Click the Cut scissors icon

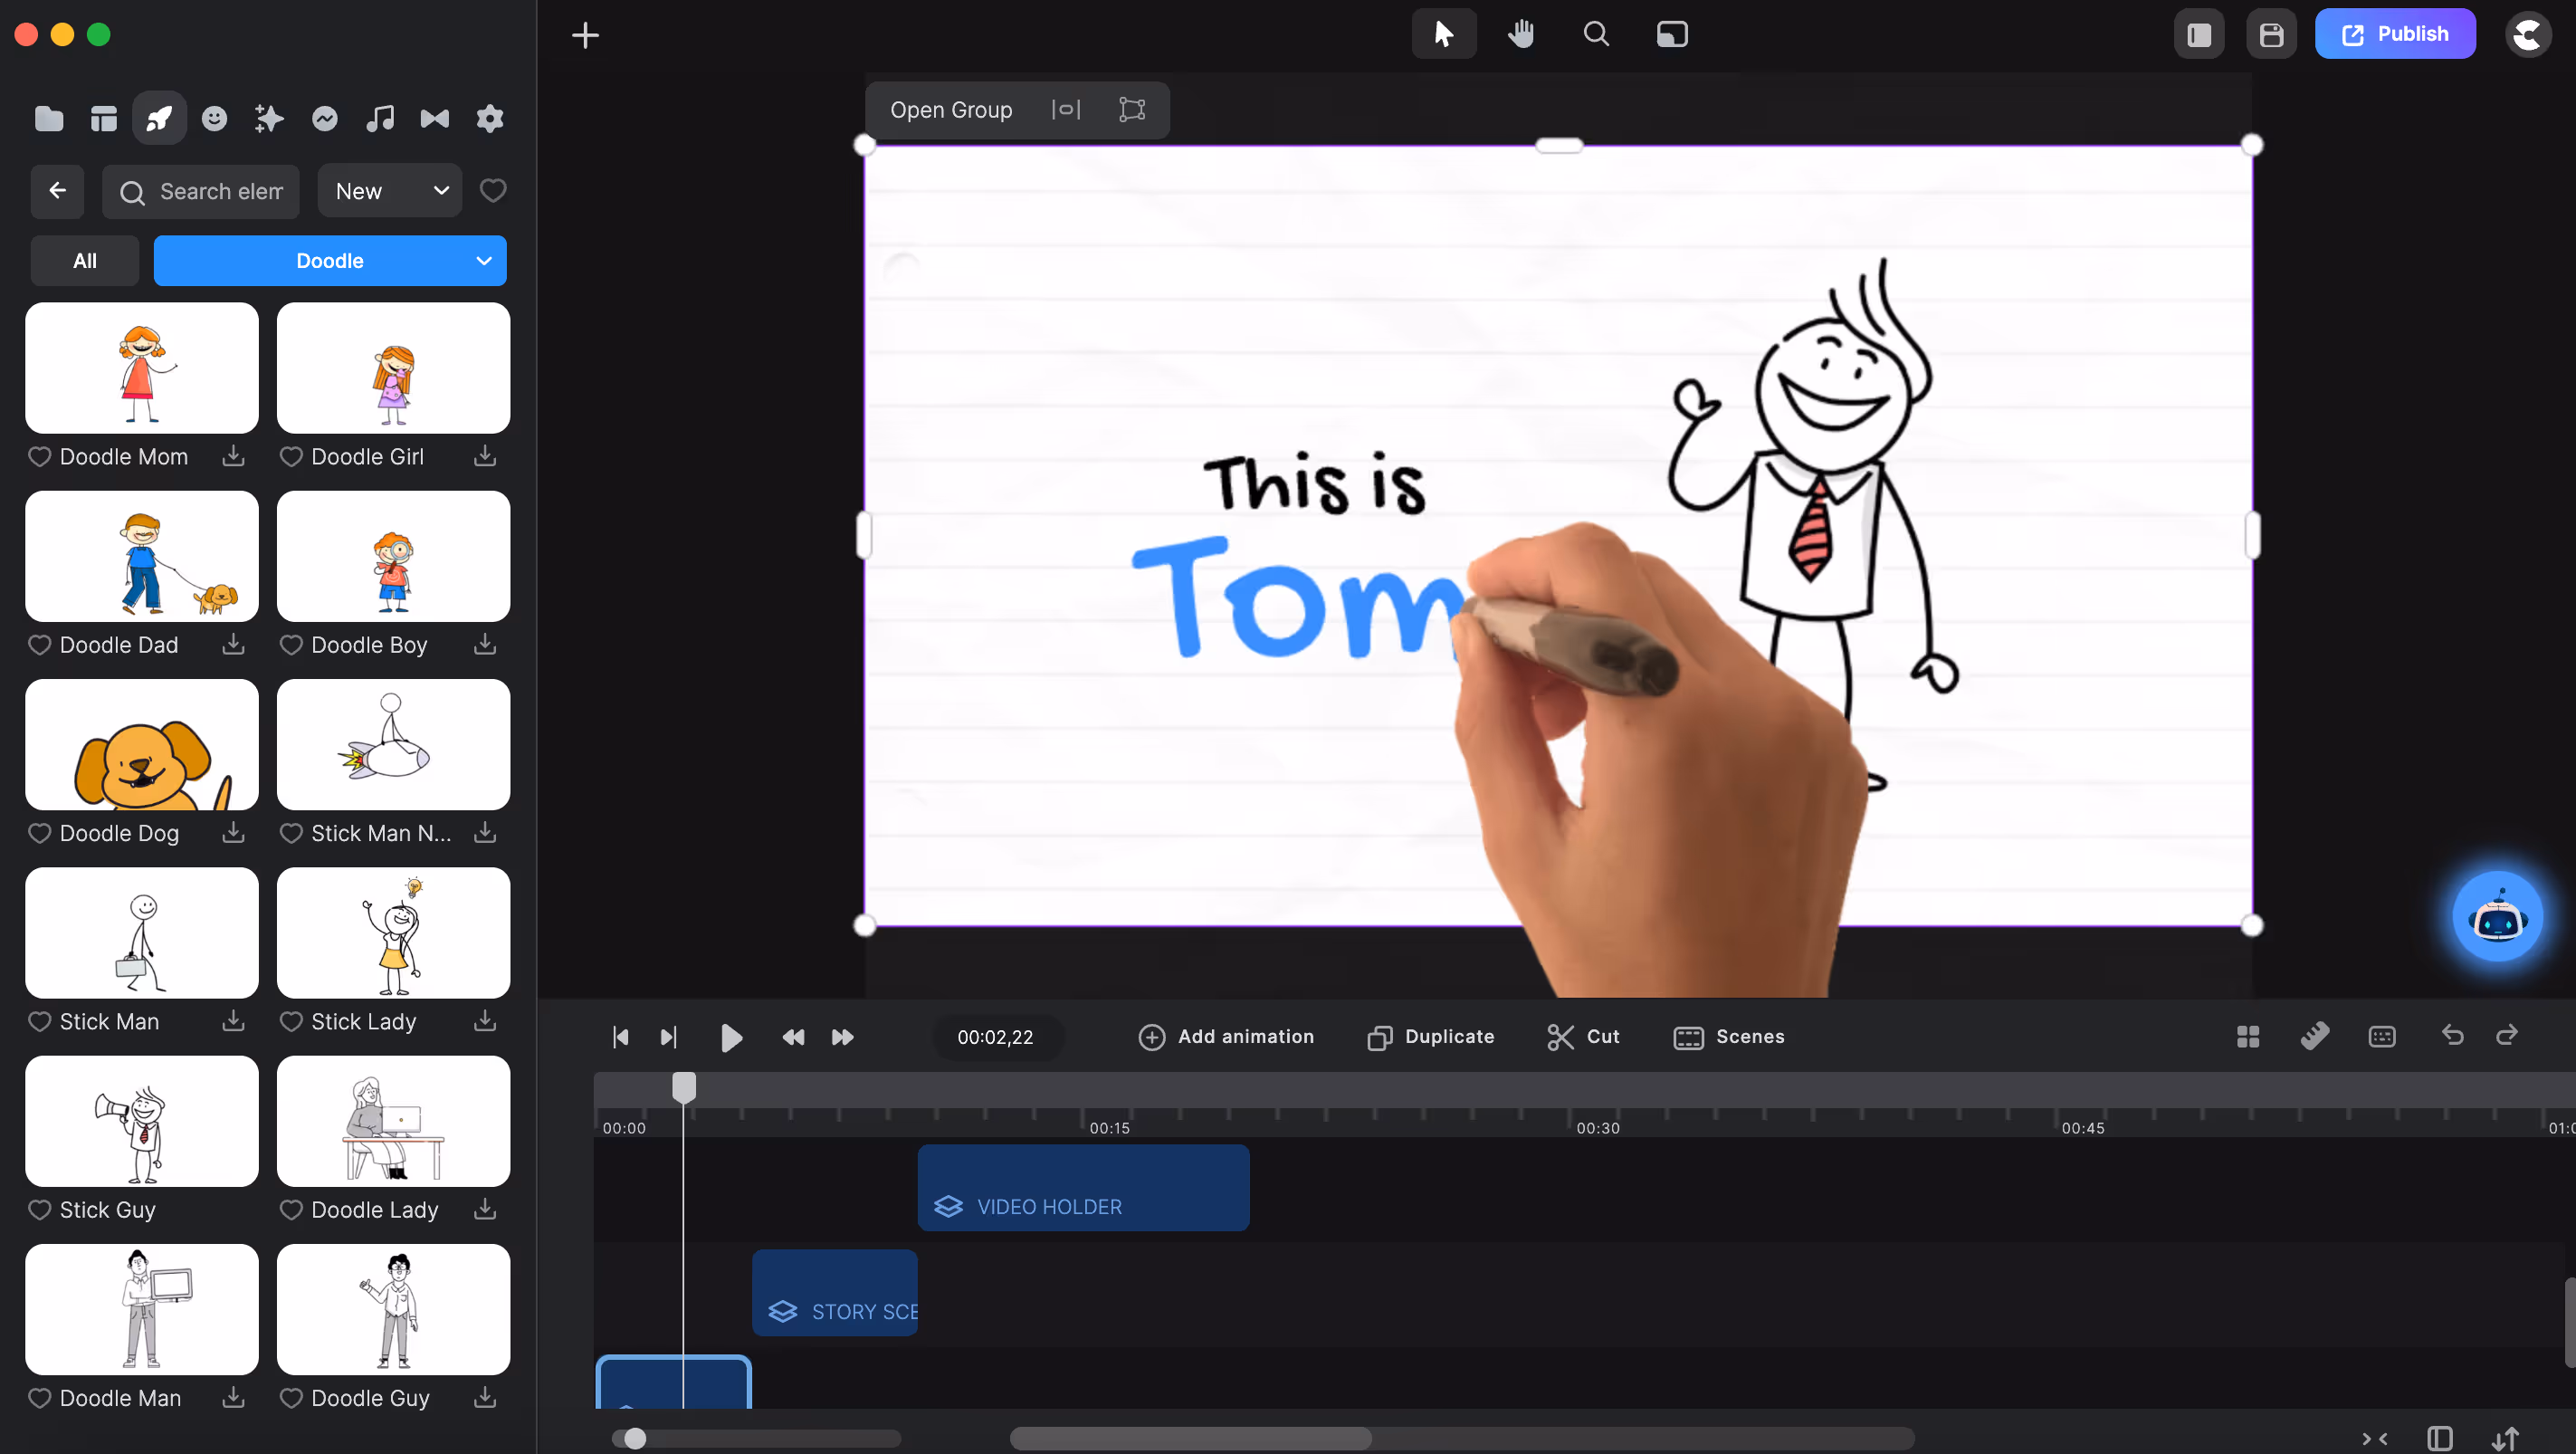[x=1560, y=1037]
